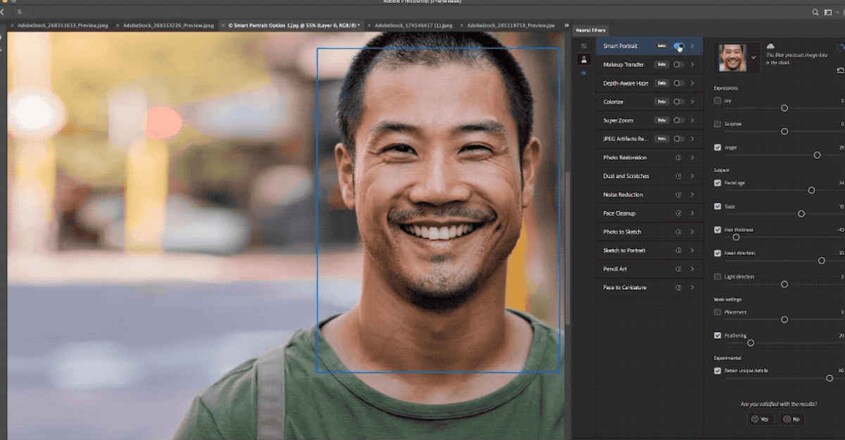Expand the Colorize chevron
The height and width of the screenshot is (440, 845).
coord(693,102)
